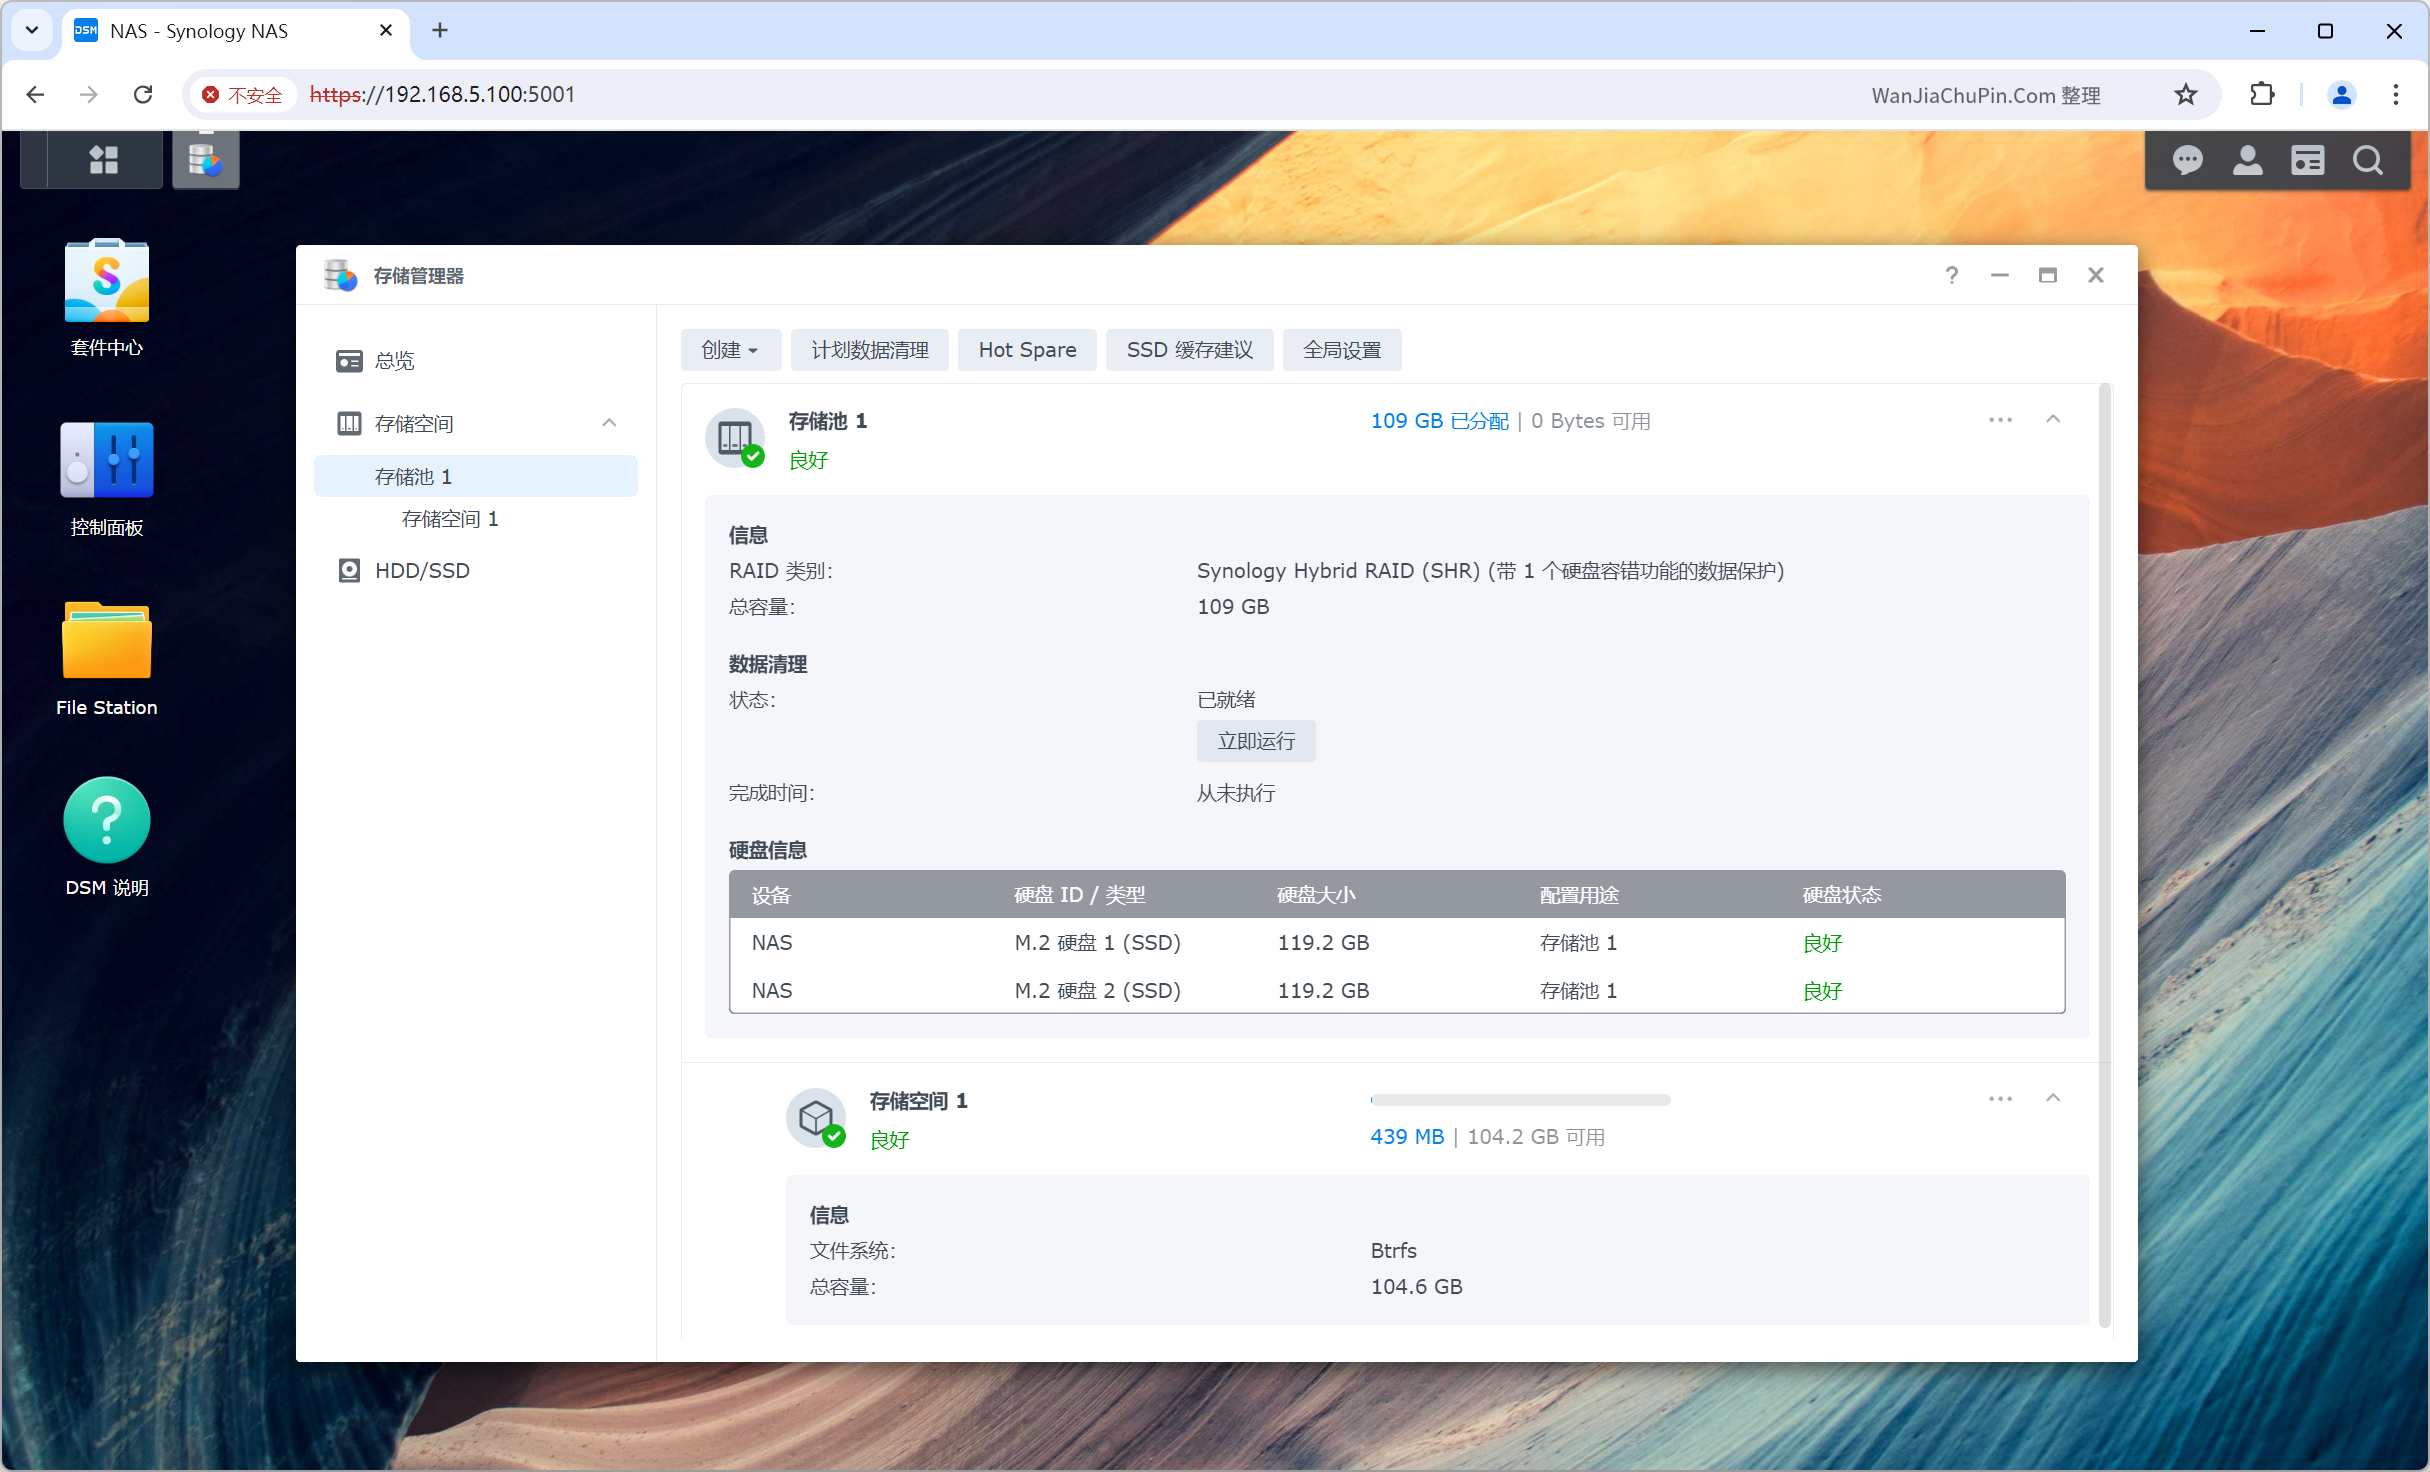2430x1472 pixels.
Task: Bookmark the page with the star icon
Action: [2186, 94]
